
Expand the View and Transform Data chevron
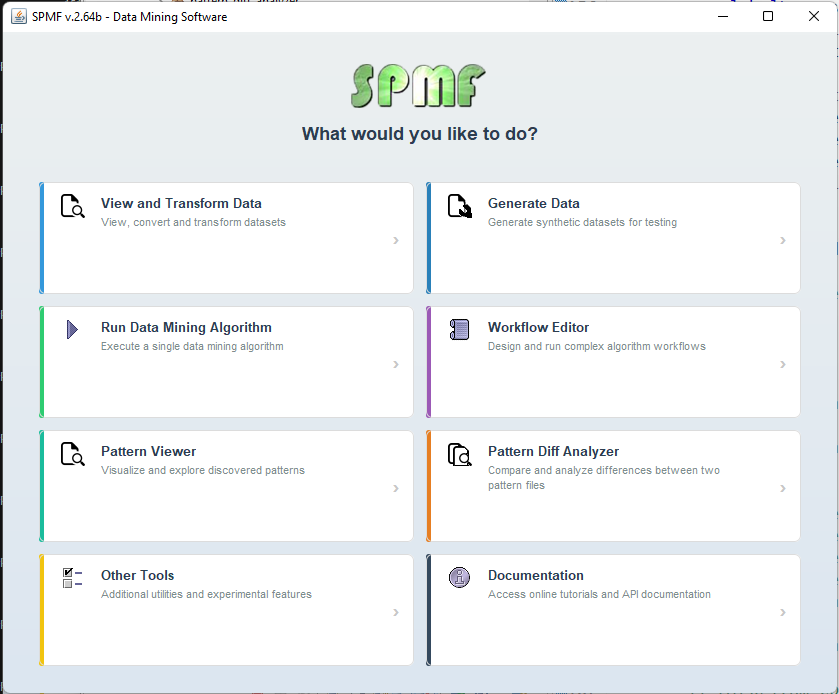tap(396, 241)
